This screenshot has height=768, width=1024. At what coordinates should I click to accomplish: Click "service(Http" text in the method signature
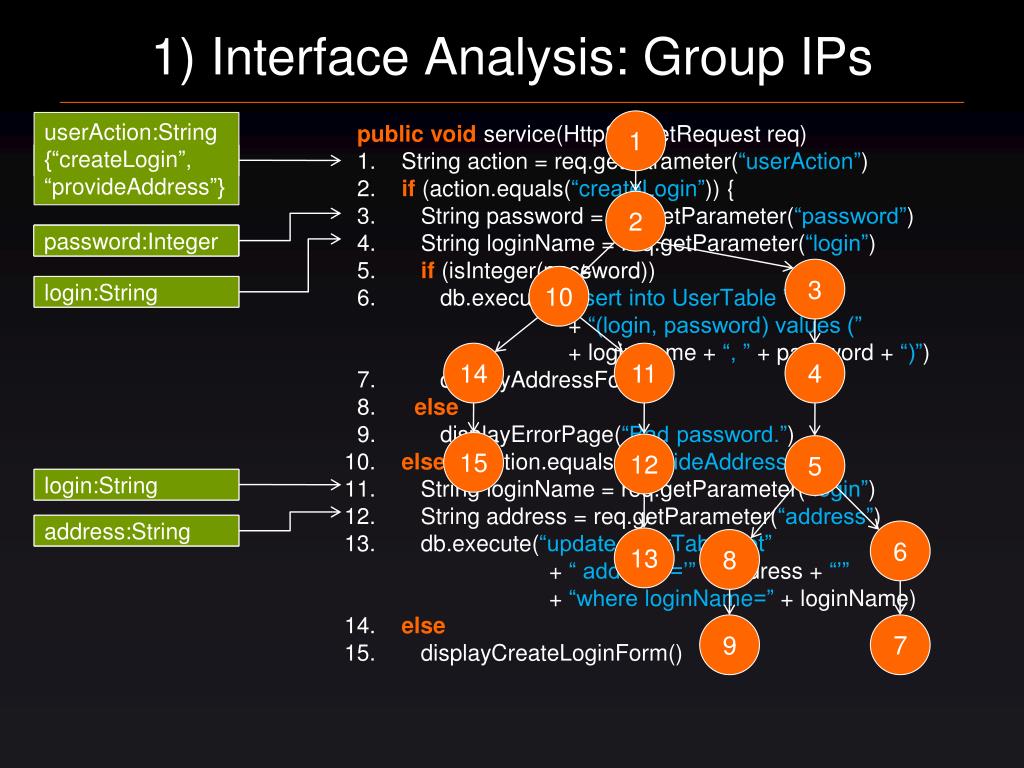click(x=545, y=135)
